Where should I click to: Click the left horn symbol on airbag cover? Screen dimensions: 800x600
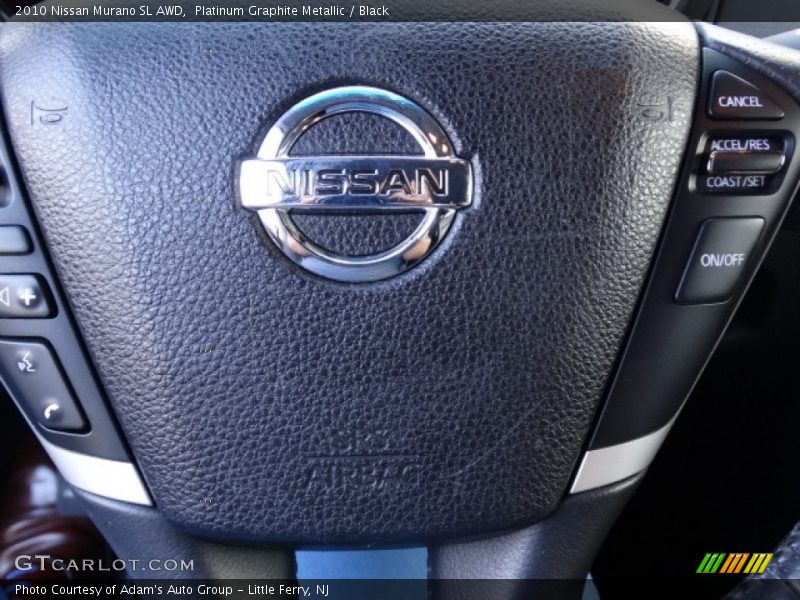[48, 113]
